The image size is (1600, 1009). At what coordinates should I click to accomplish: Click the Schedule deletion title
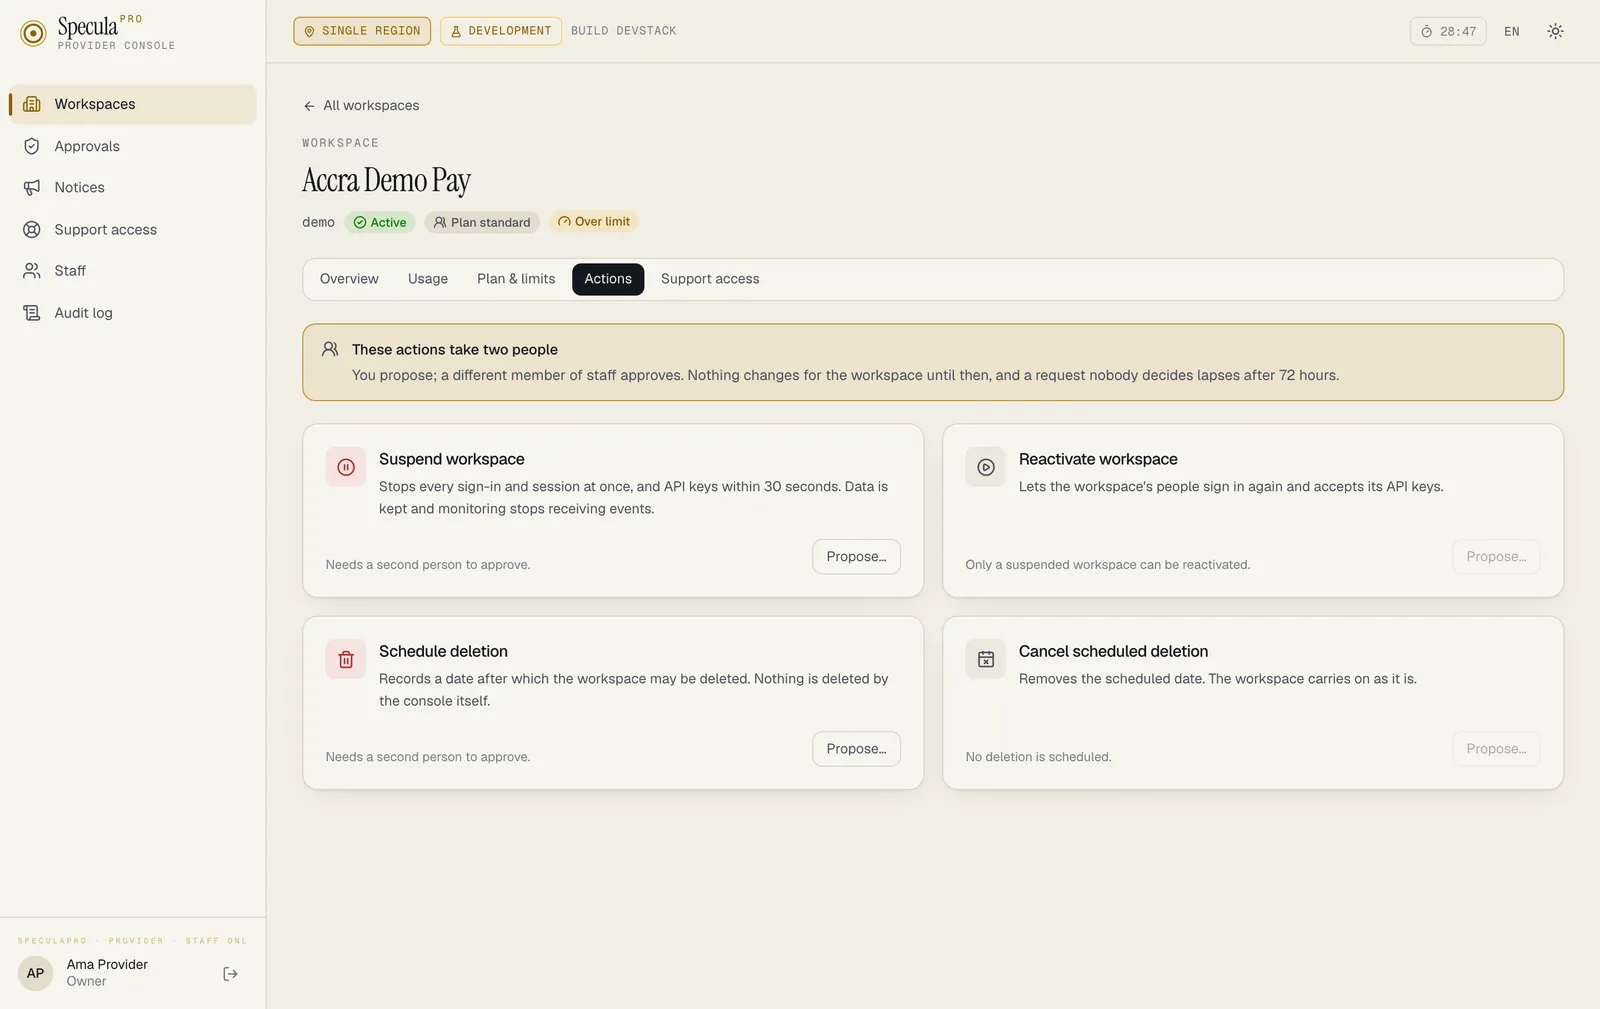pyautogui.click(x=443, y=651)
